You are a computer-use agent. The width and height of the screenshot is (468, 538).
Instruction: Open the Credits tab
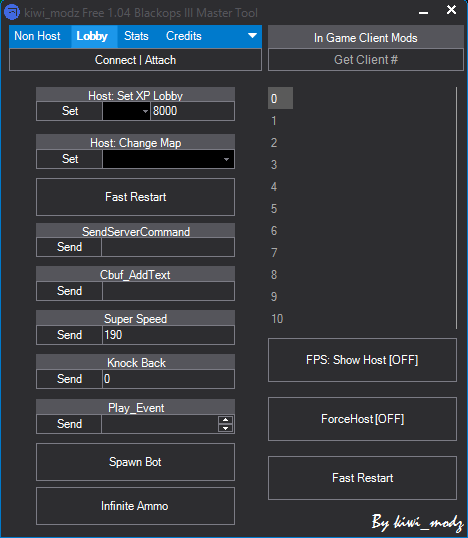pos(184,36)
